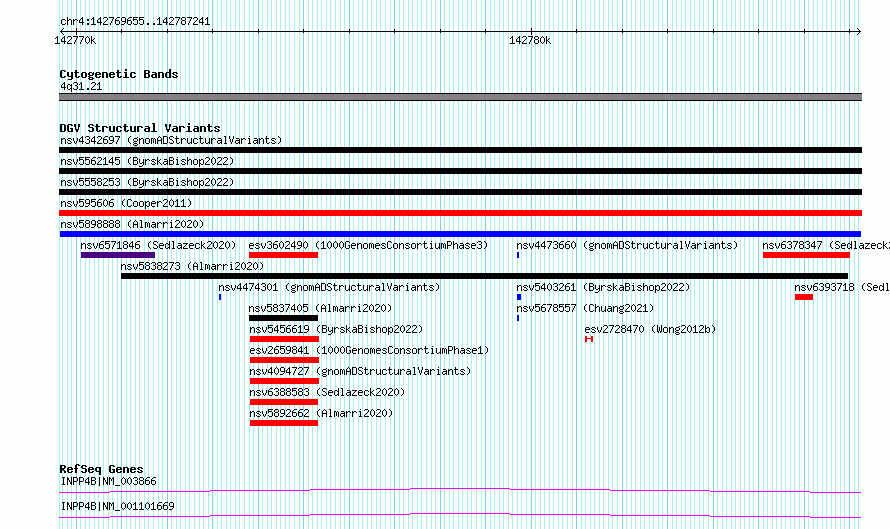Click the red H-shaped marker under esv2728470
The width and height of the screenshot is (890, 529).
[x=589, y=339]
